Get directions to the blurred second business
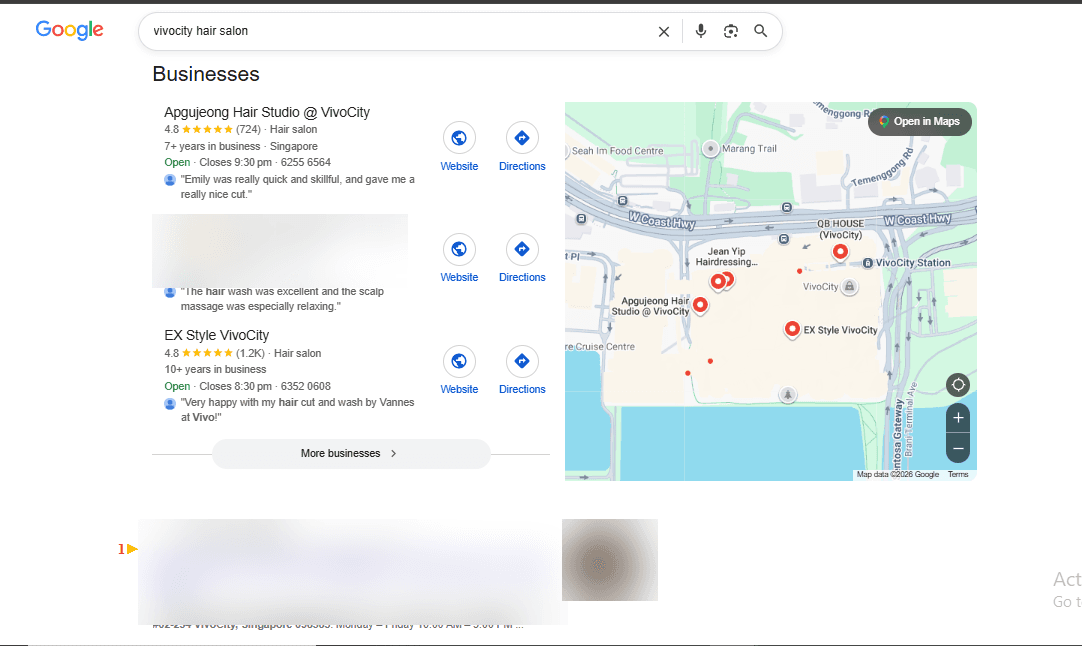 pos(522,249)
